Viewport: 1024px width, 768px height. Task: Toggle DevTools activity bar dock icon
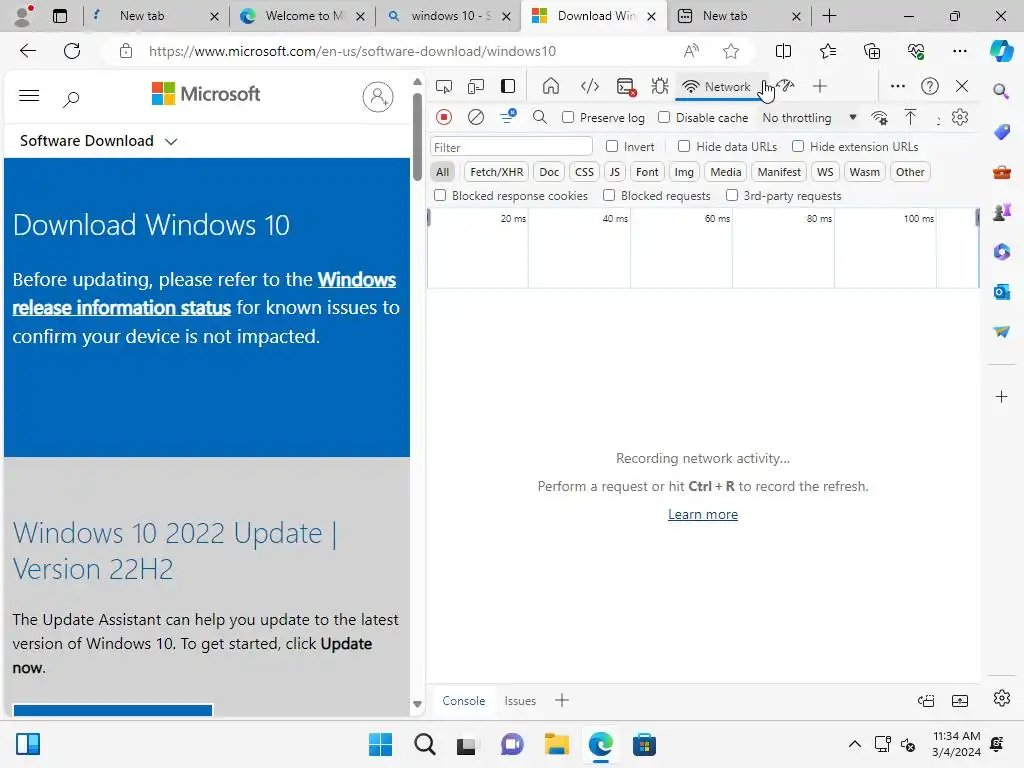[x=508, y=86]
